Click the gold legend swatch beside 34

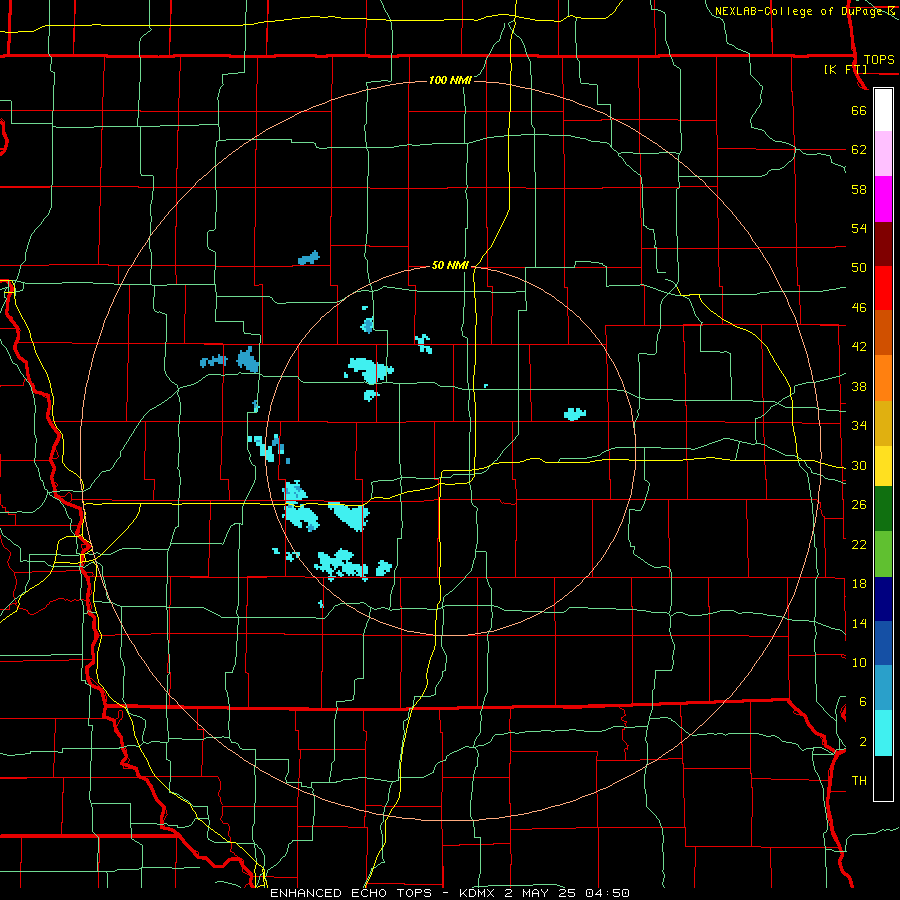(883, 424)
